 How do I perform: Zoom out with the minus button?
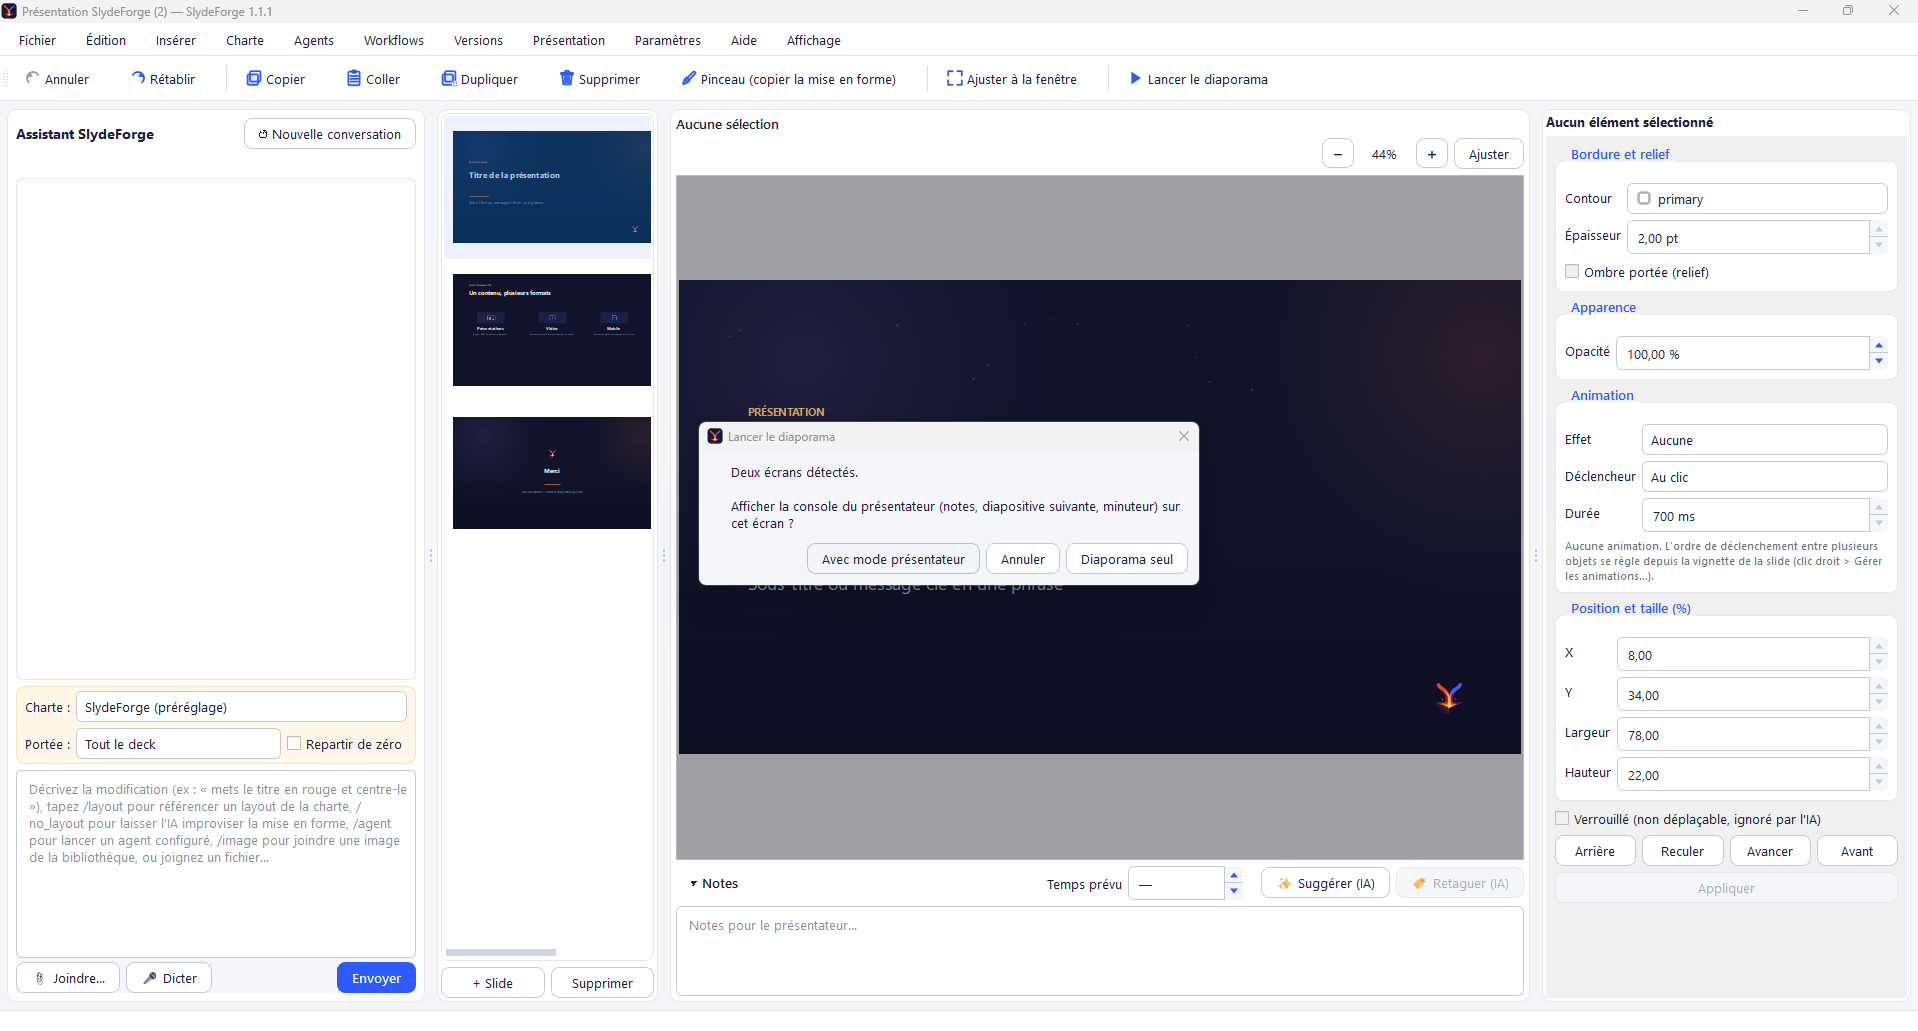(x=1338, y=154)
